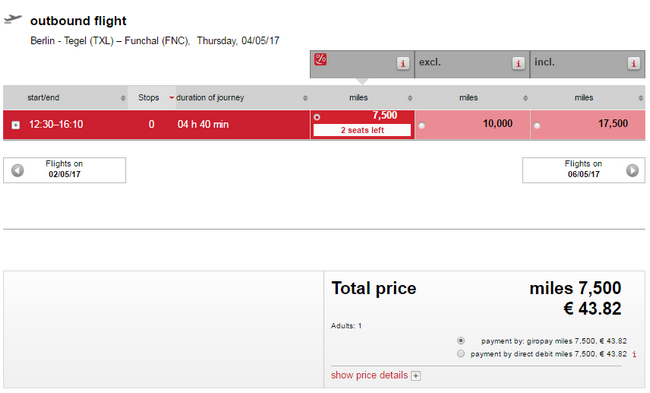Click the Total price heading
650x393 pixels.
tap(374, 288)
